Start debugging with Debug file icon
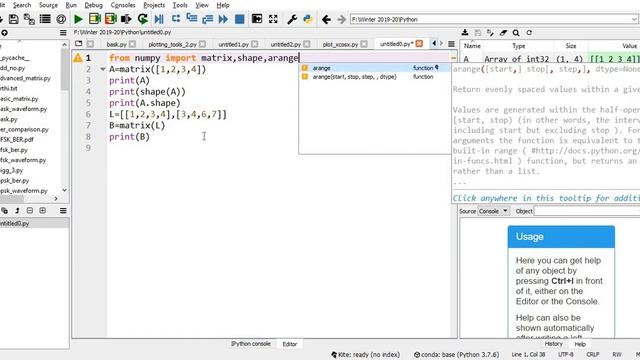Viewport: 640px width, 360px height. [159, 19]
